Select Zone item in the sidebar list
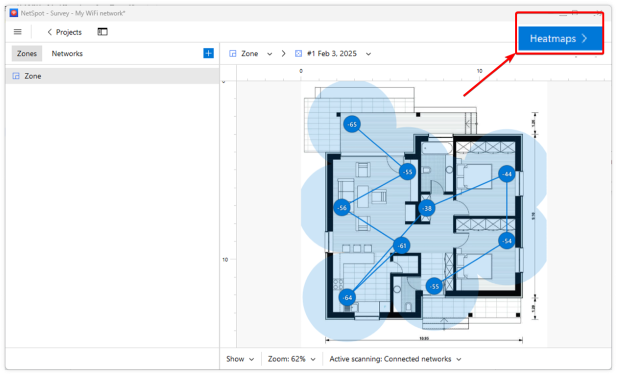Screen dimensions: 620x375 click(x=112, y=76)
